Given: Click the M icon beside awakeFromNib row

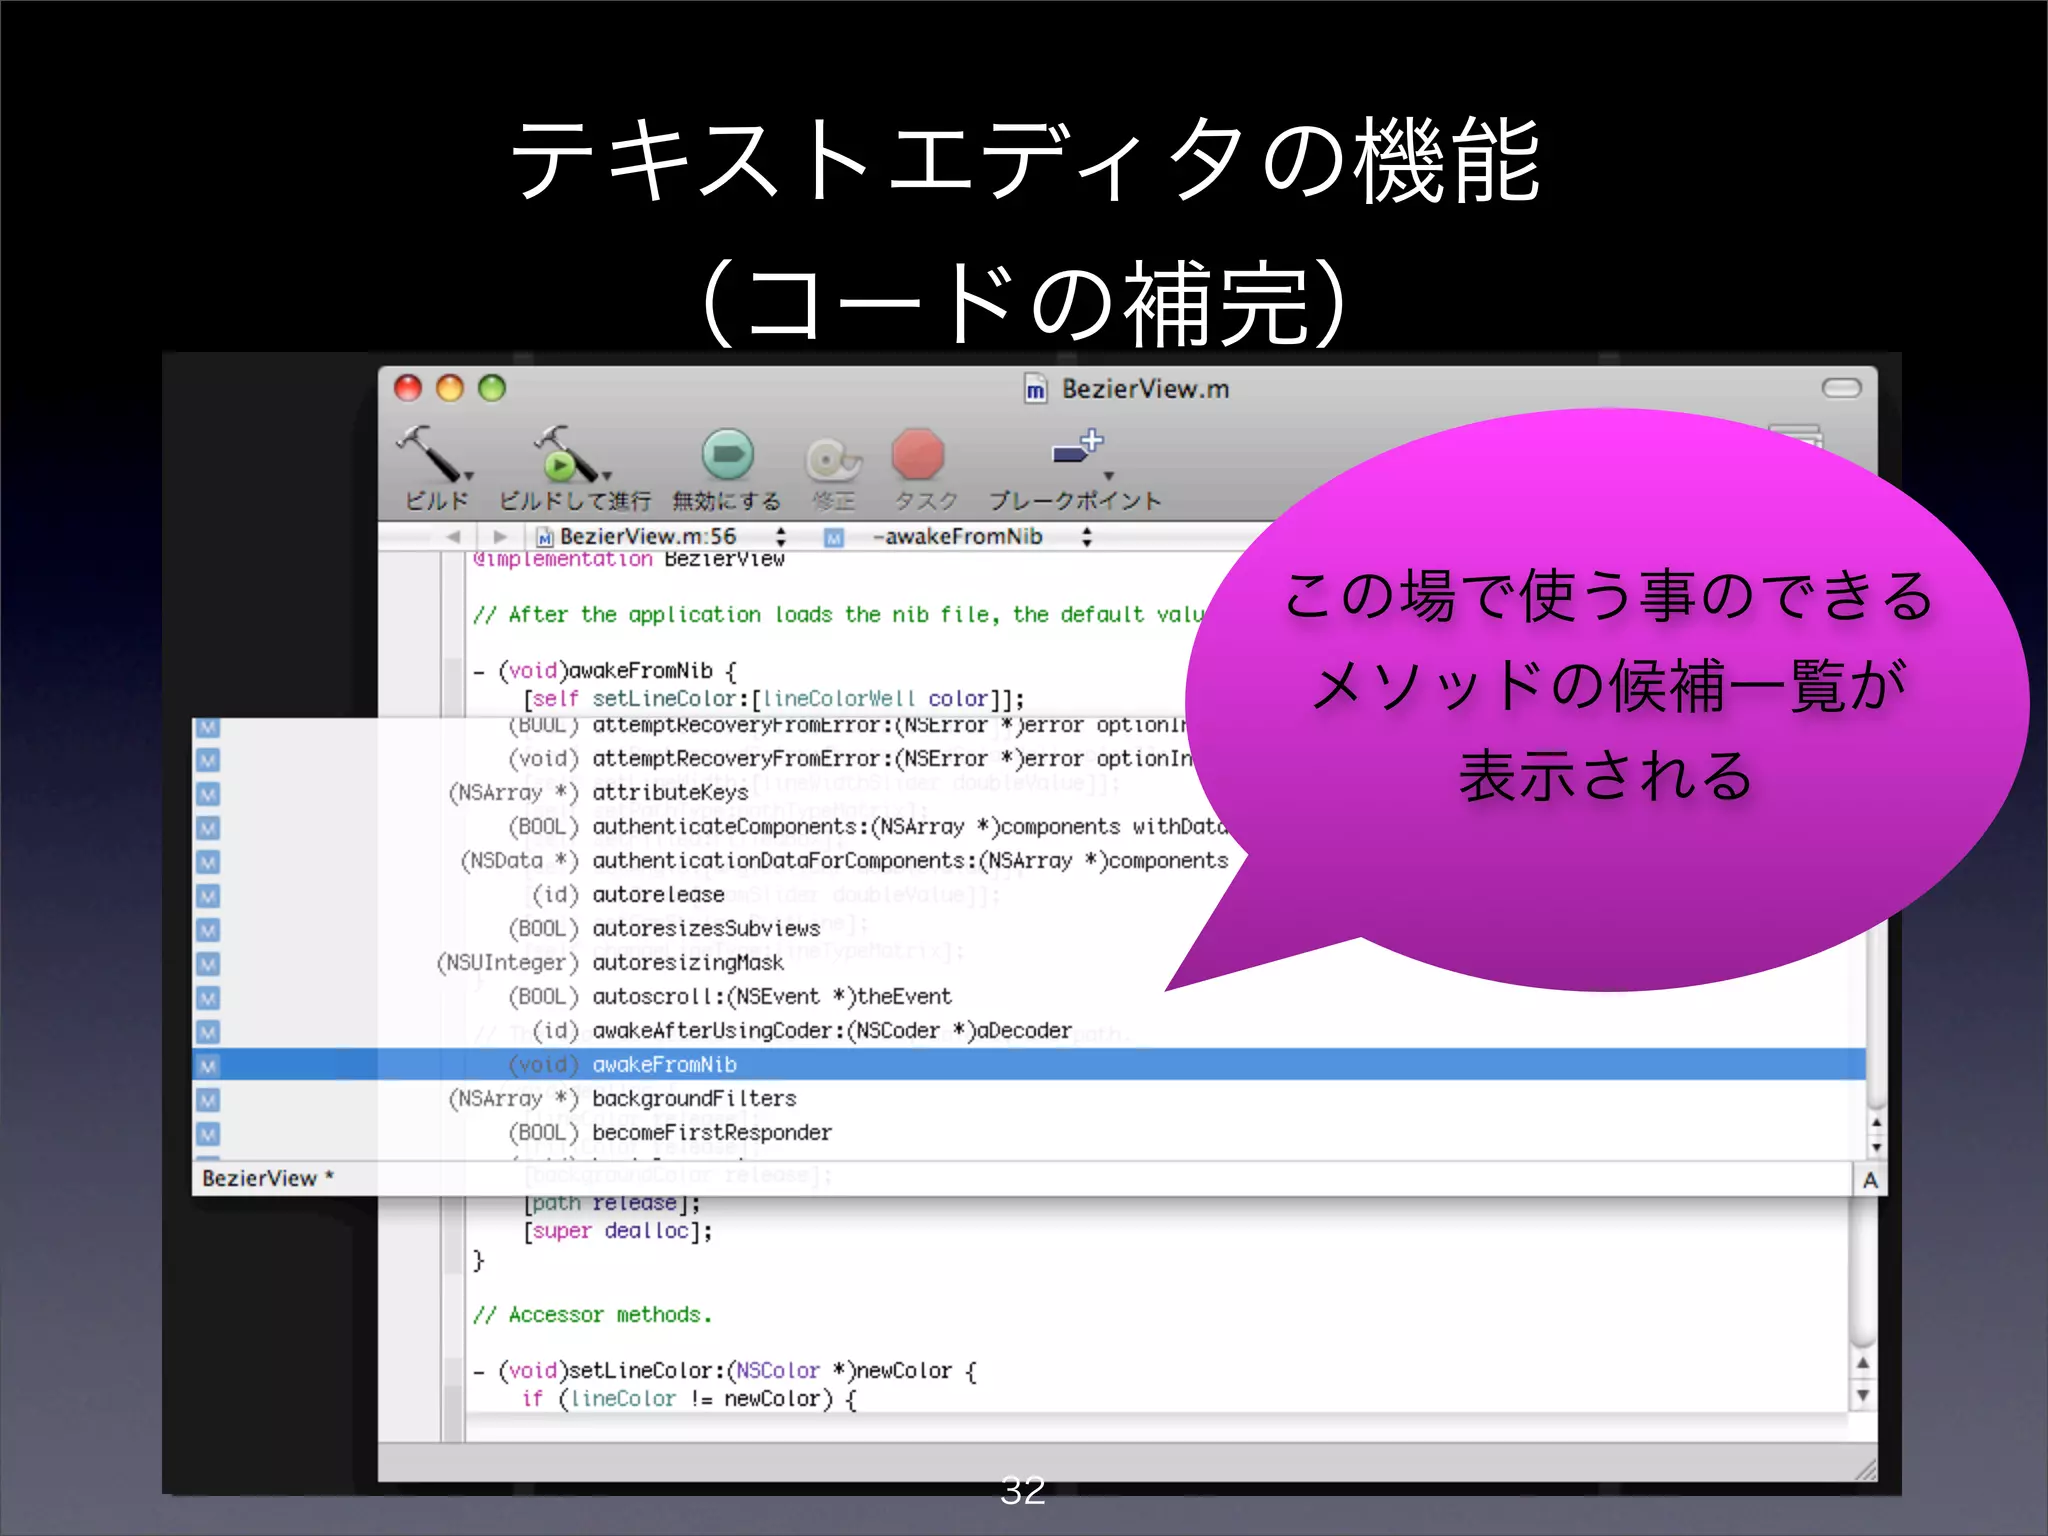Looking at the screenshot, I should [x=207, y=1066].
